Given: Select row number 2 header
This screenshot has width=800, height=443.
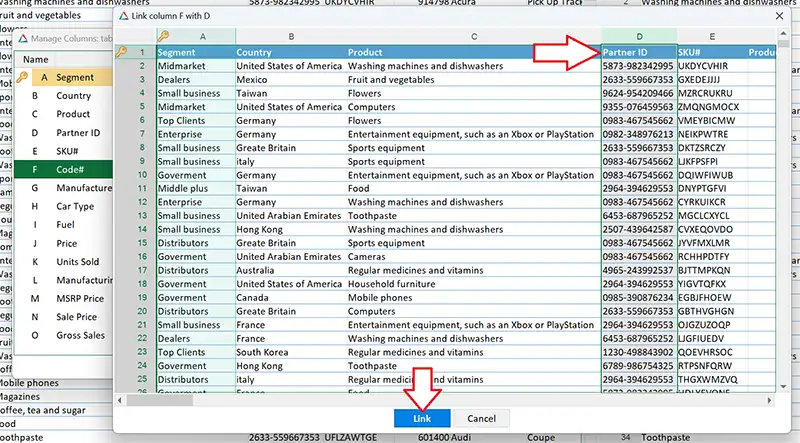Looking at the screenshot, I should 142,66.
